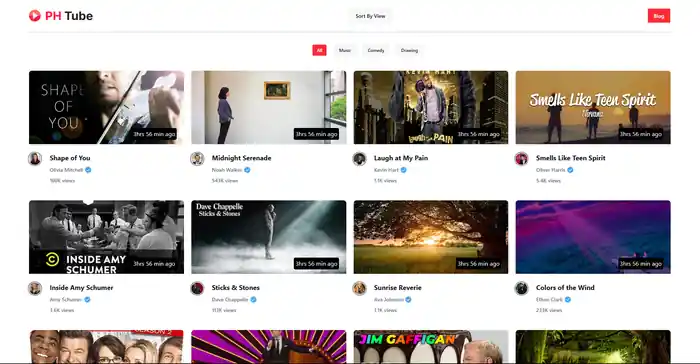Viewport: 700px width, 364px height.
Task: Open the green forest thumbnail in bottom row
Action: click(x=593, y=347)
